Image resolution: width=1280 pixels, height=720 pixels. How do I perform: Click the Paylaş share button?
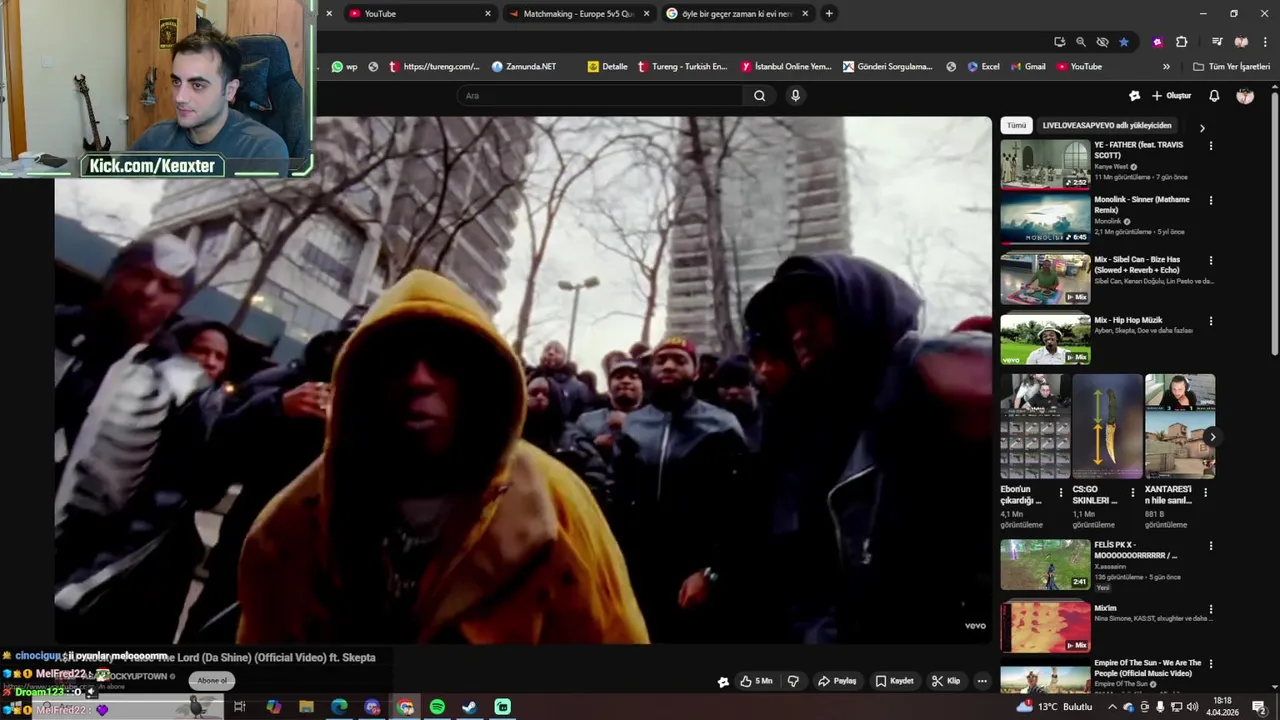[837, 681]
